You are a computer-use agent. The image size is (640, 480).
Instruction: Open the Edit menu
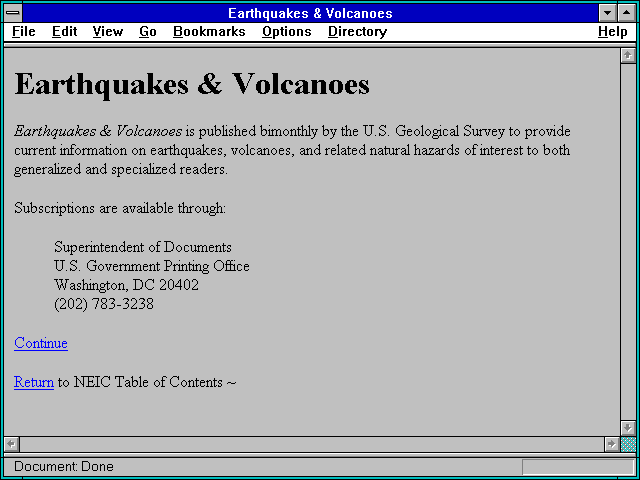[64, 32]
